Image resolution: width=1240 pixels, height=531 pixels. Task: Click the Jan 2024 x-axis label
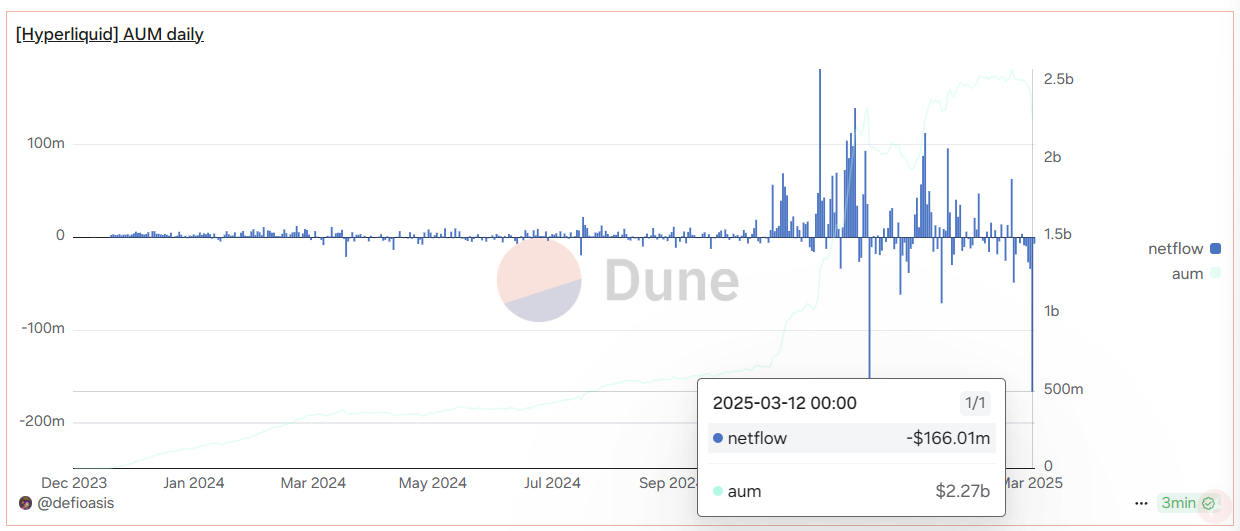click(194, 483)
